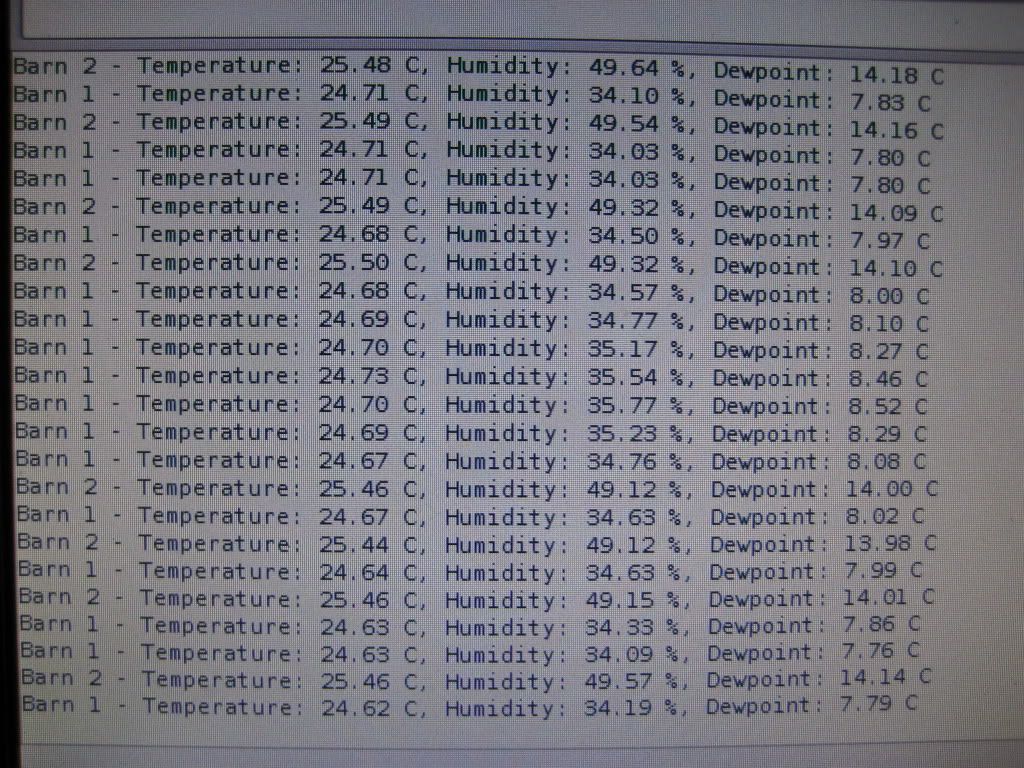Click the dewpoint reading 14.00 C
Screen dimensions: 1024x768
(x=891, y=489)
